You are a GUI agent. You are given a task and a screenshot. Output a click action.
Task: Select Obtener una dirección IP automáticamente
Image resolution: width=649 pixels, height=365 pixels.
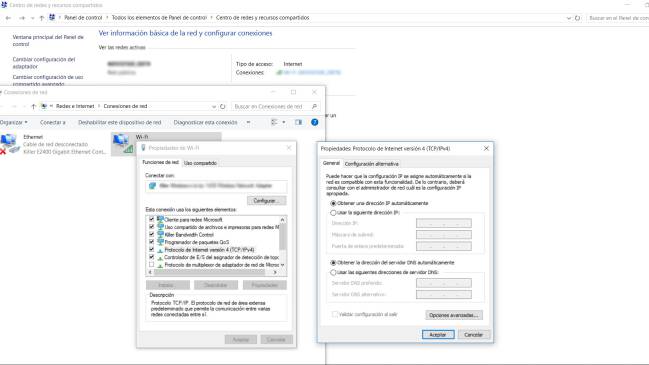coord(333,203)
